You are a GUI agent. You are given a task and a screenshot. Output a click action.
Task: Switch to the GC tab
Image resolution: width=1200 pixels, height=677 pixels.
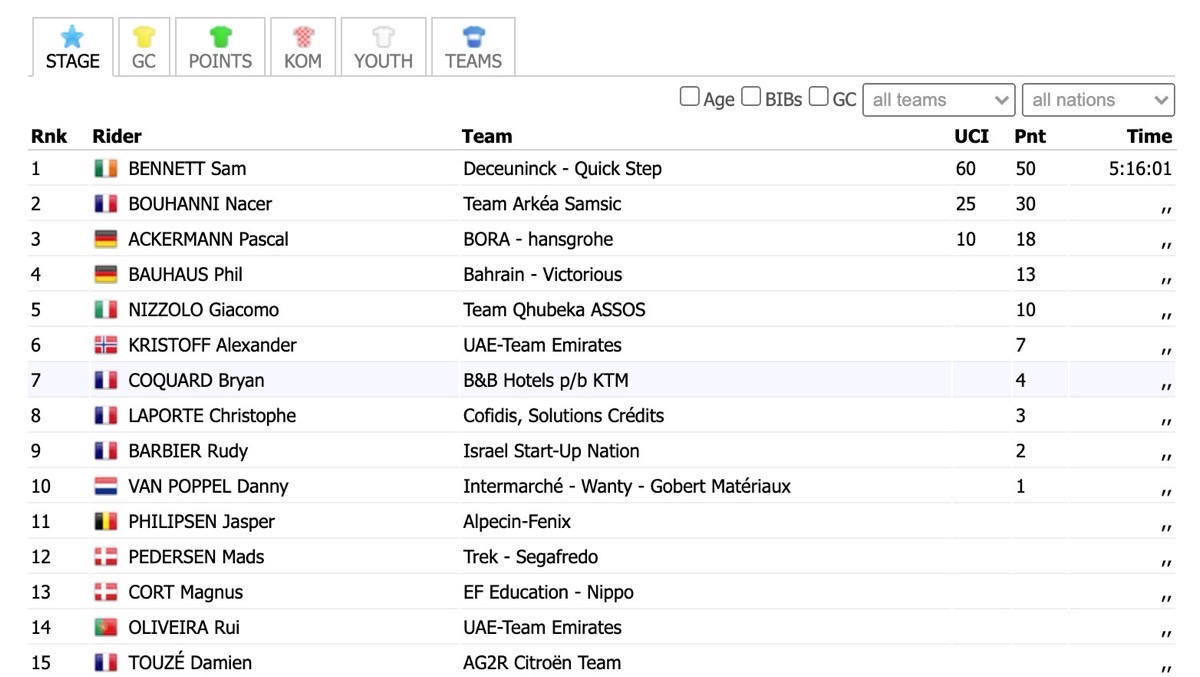coord(144,48)
